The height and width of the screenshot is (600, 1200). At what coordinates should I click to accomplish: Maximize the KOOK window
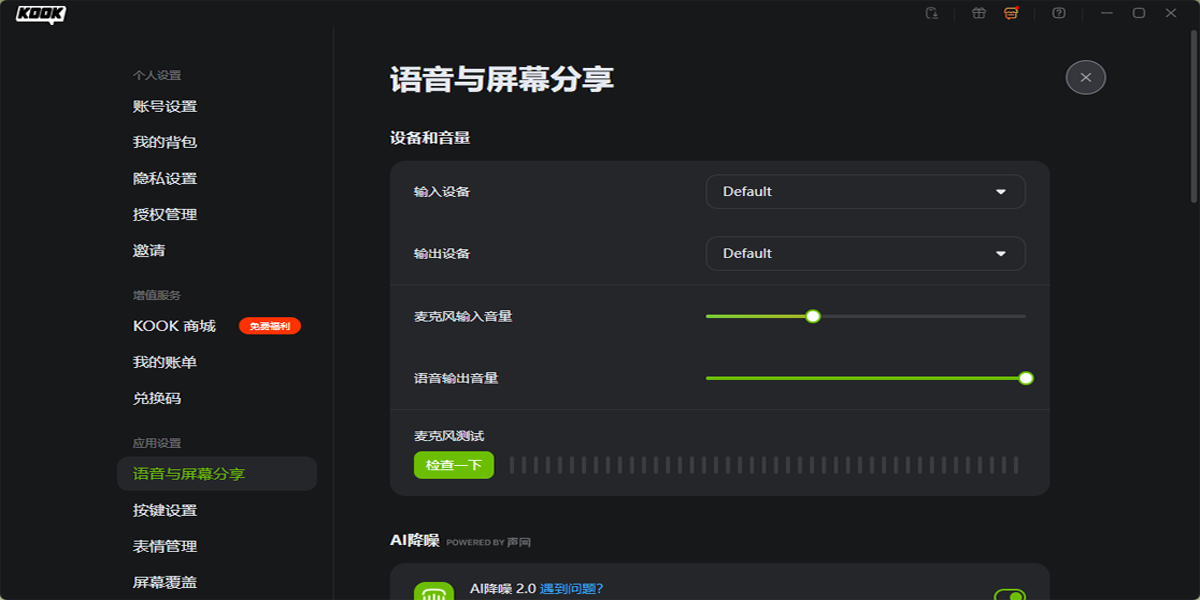[1138, 13]
